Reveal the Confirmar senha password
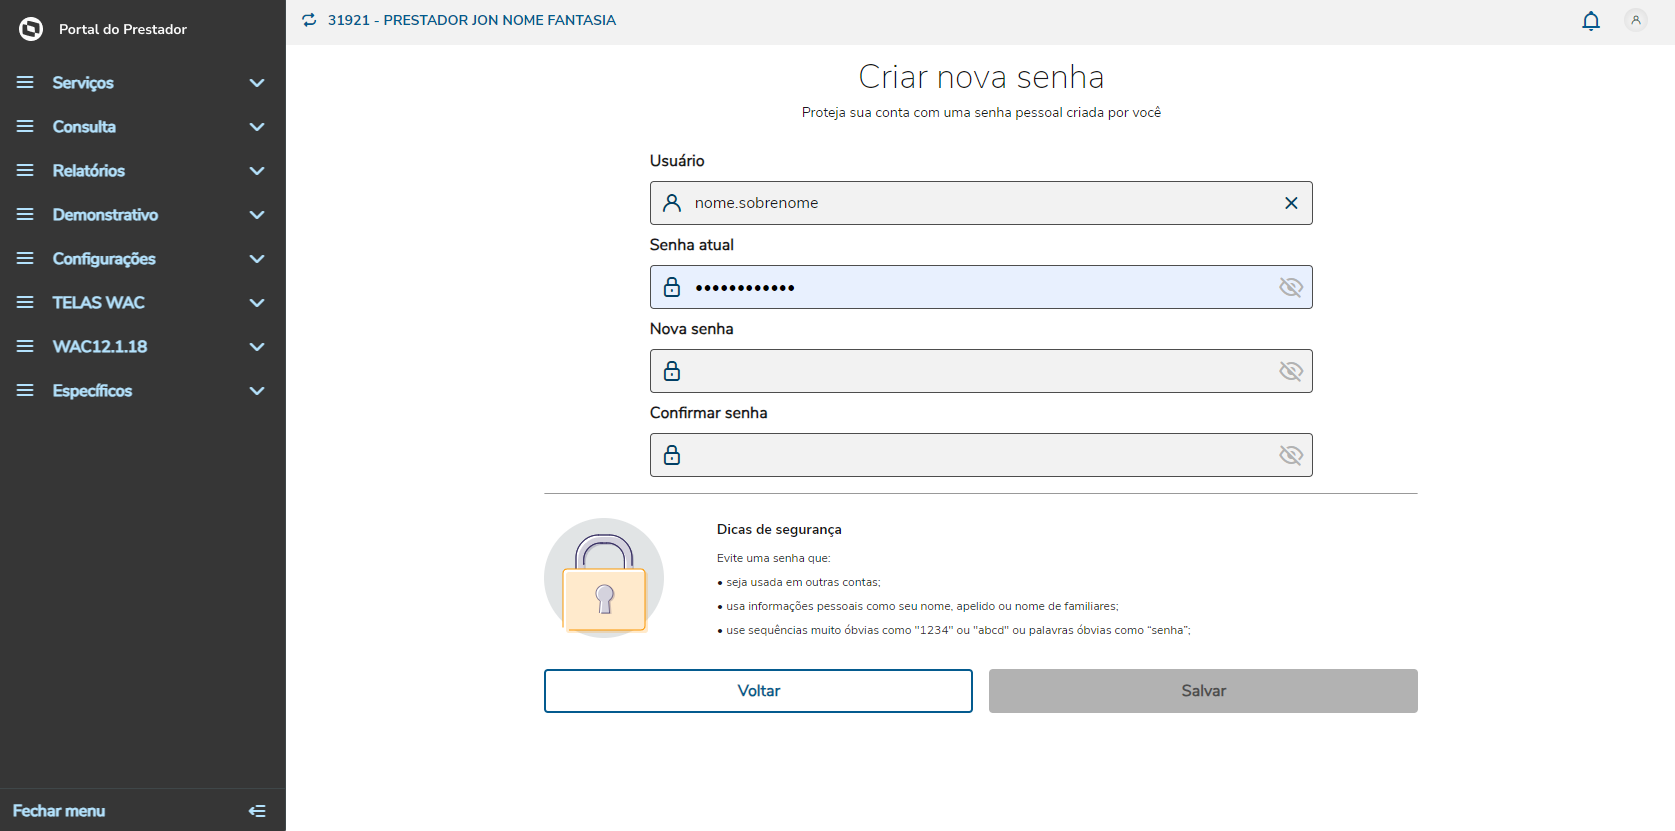1675x831 pixels. pos(1291,455)
